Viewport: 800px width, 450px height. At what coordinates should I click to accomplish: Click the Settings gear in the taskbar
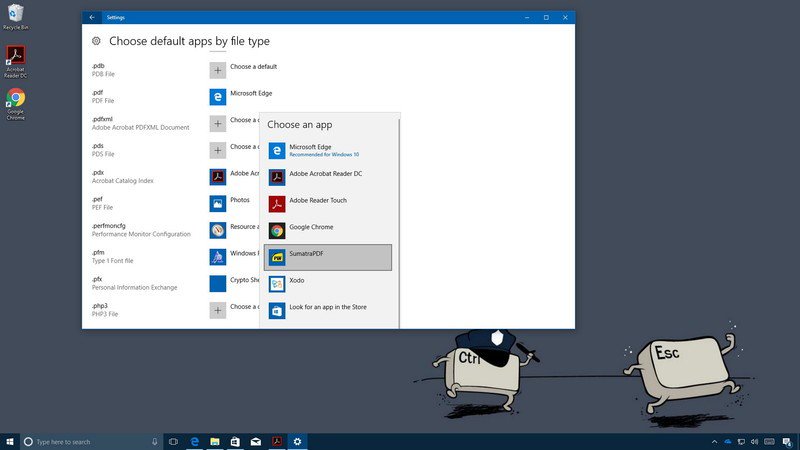(x=297, y=442)
